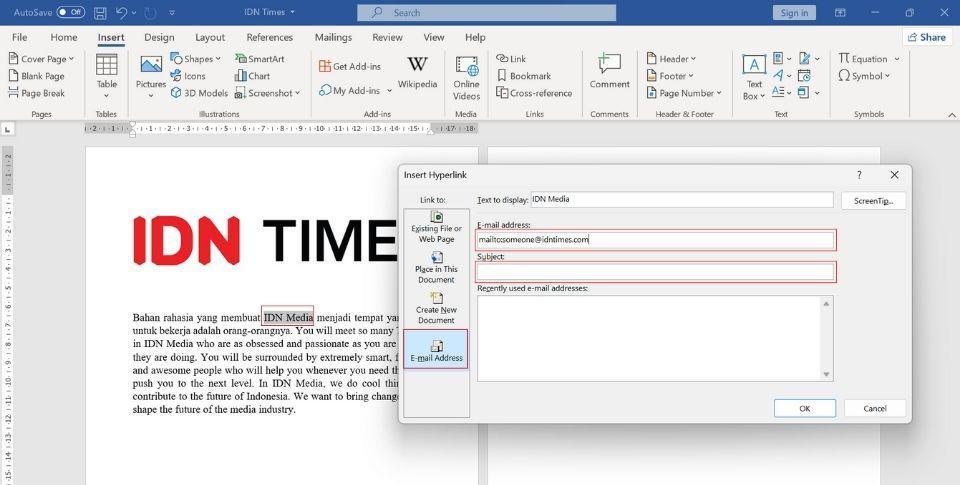
Task: Insert 3D Models
Action: [x=199, y=93]
